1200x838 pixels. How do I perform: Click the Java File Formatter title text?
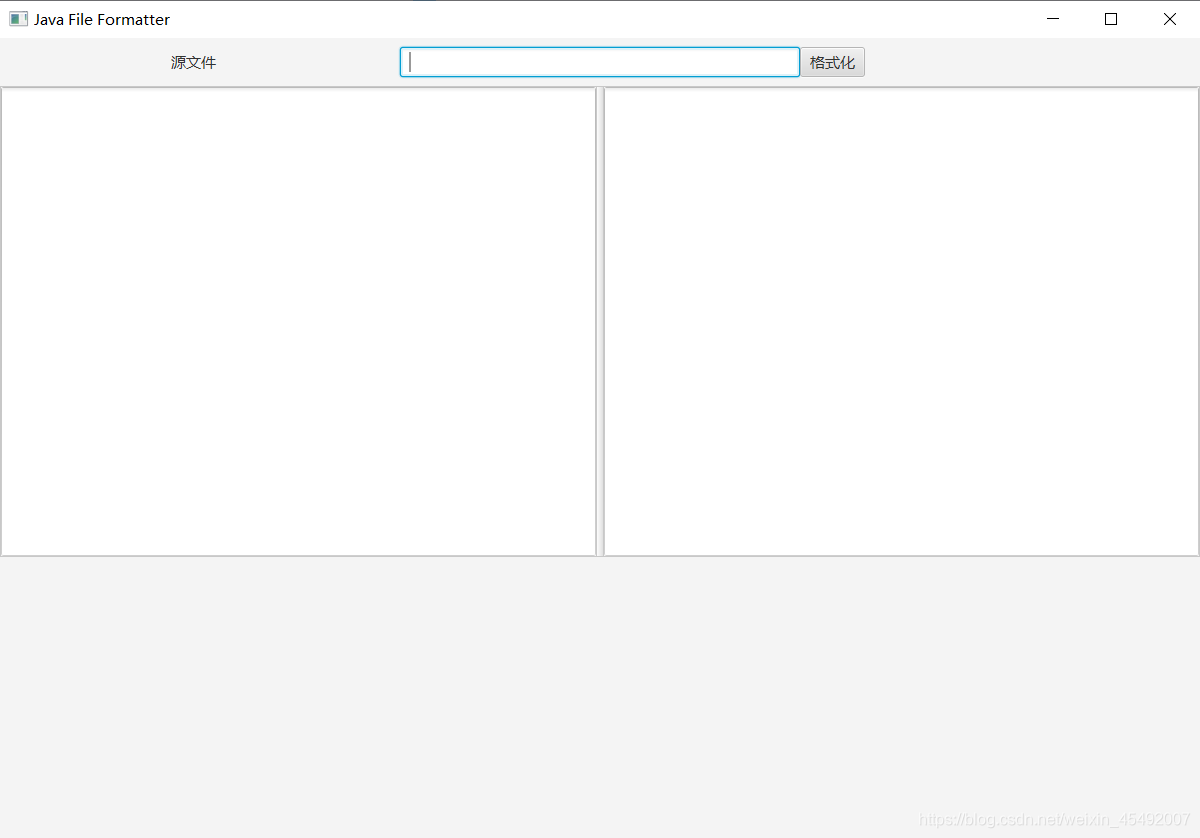[x=102, y=19]
